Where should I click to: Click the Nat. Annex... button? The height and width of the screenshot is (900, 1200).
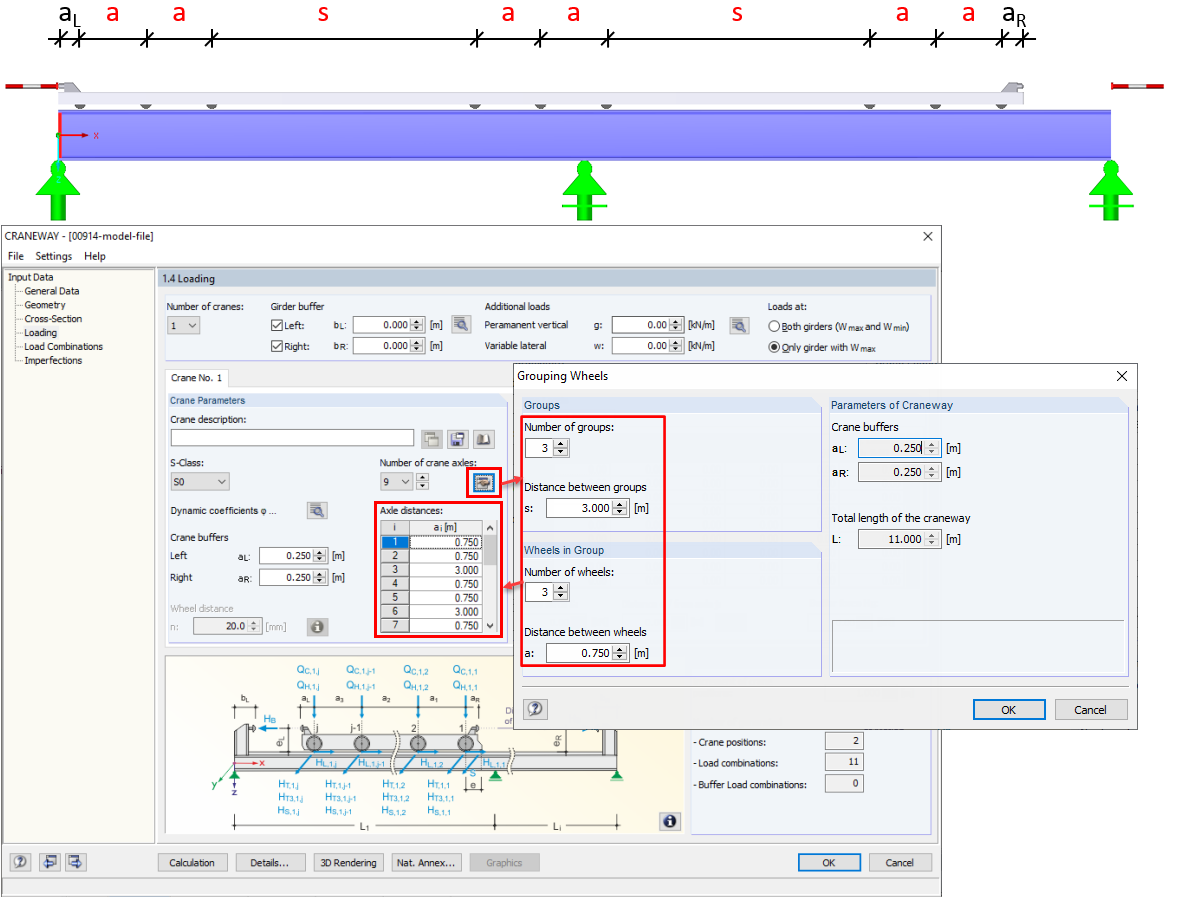point(426,862)
